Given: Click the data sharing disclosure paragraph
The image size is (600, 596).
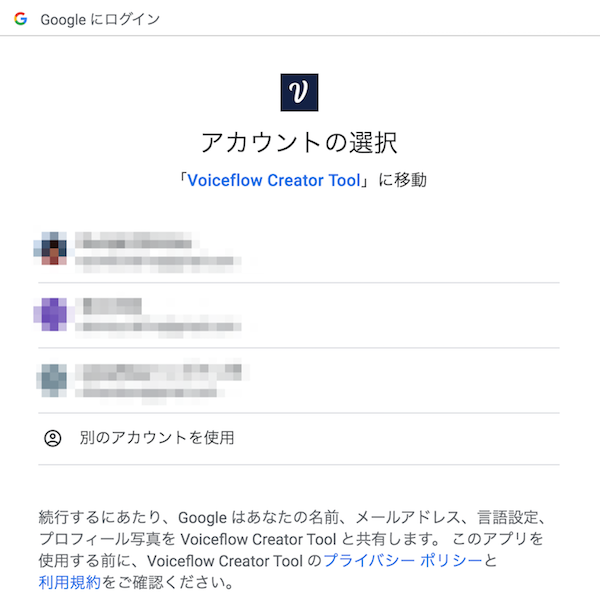Looking at the screenshot, I should click(294, 550).
